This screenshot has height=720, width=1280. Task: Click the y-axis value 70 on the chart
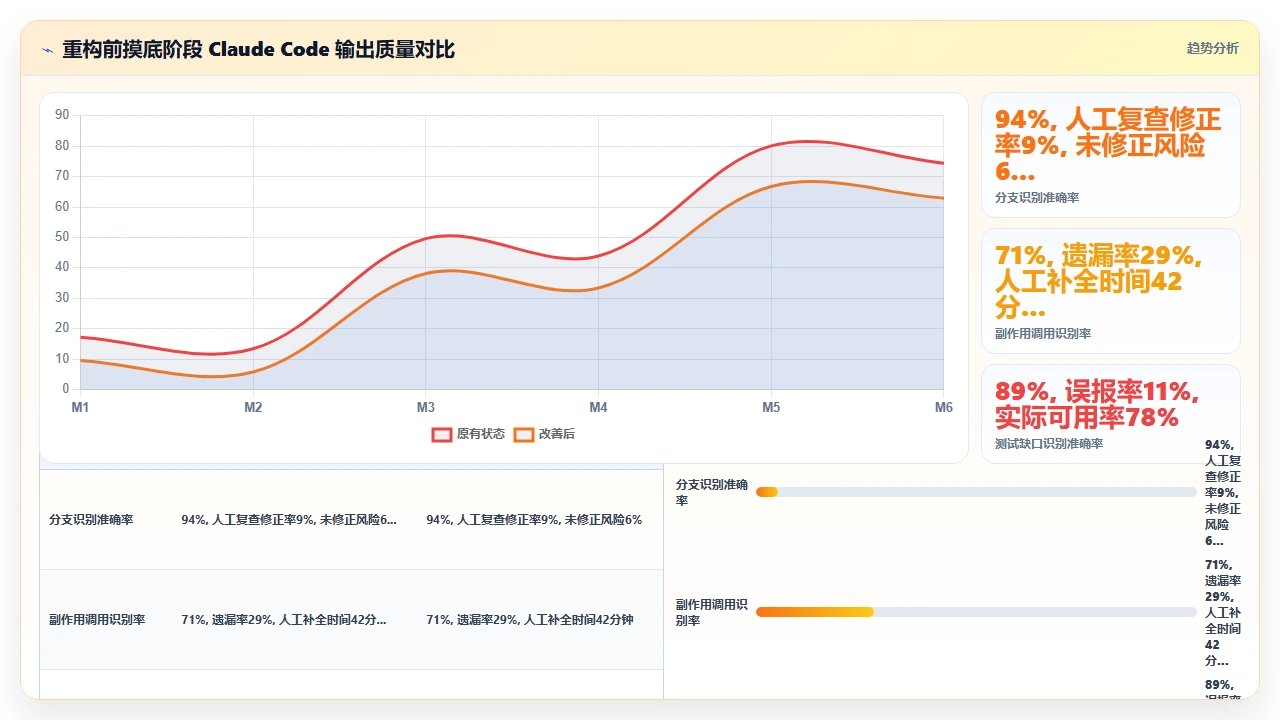coord(62,176)
